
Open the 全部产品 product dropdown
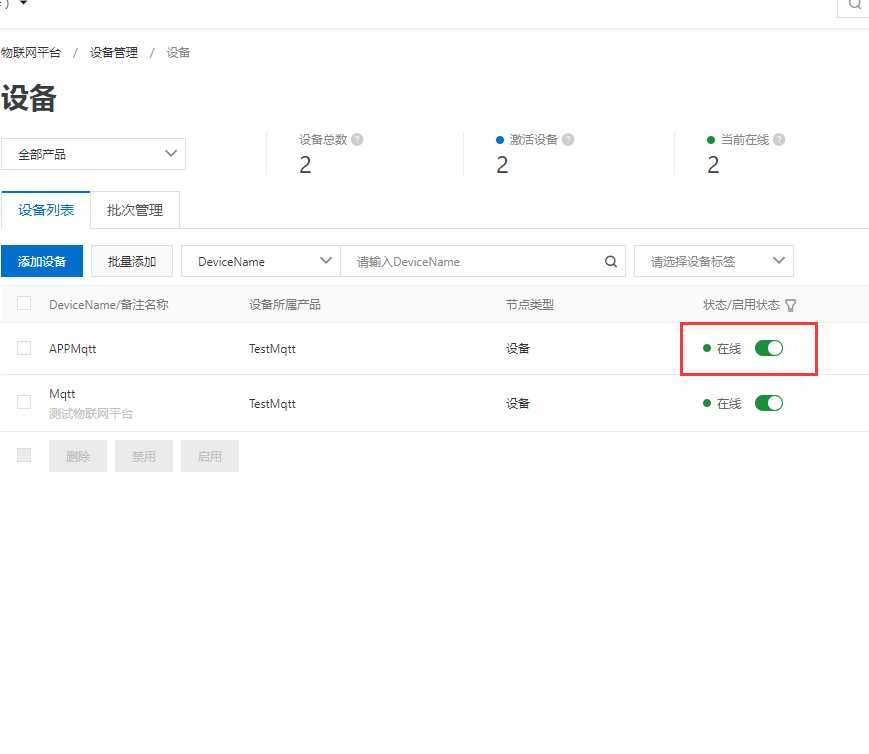coord(93,154)
